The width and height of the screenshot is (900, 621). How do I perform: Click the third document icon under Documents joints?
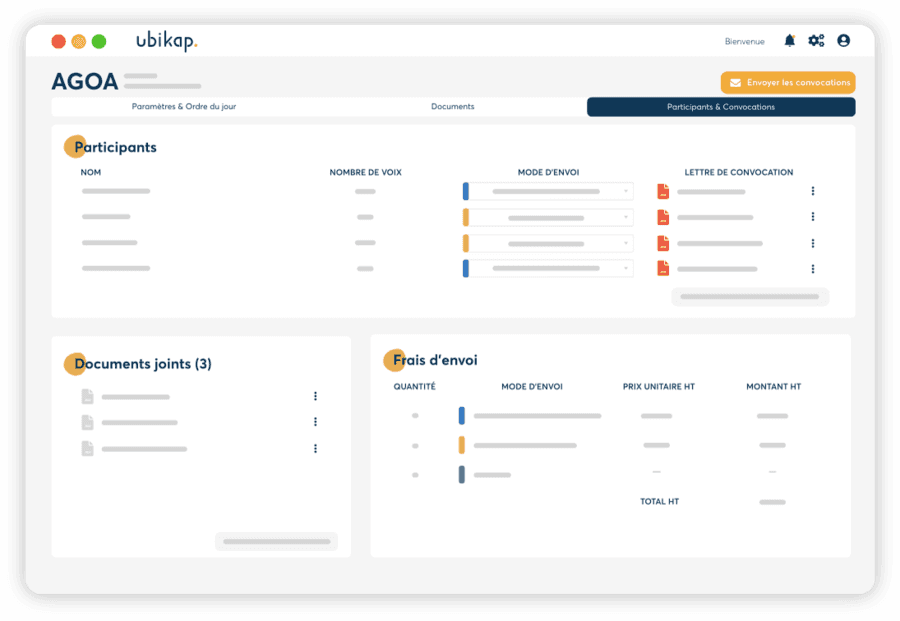pos(86,448)
